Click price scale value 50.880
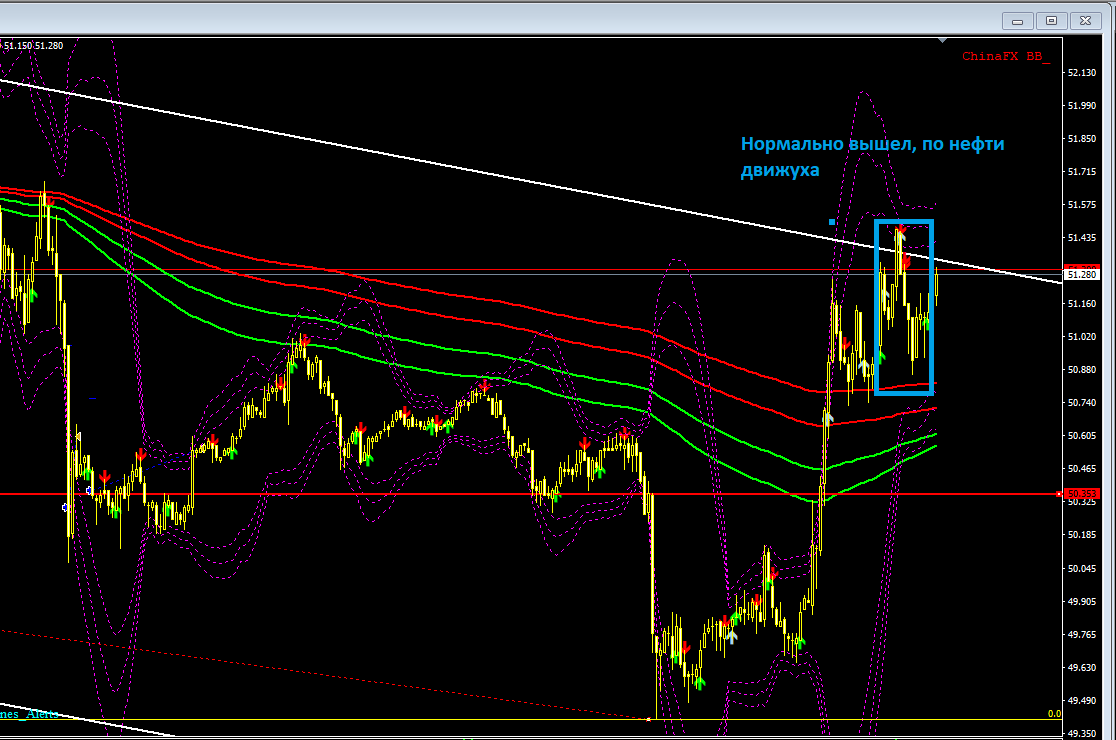Image resolution: width=1116 pixels, height=740 pixels. pyautogui.click(x=1082, y=370)
